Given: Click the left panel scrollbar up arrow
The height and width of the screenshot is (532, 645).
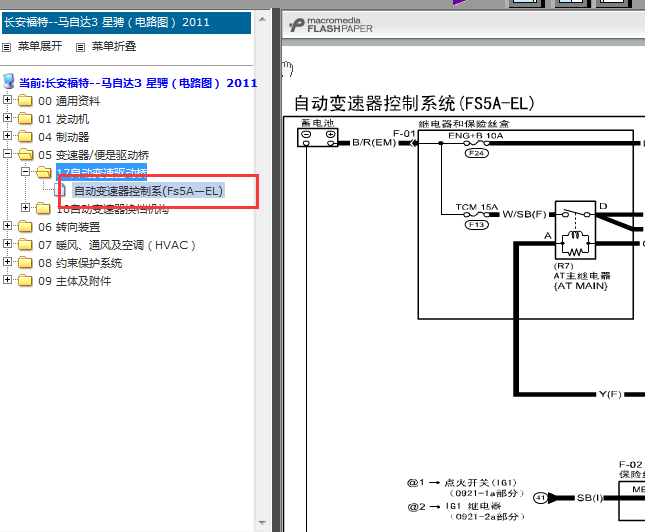Looking at the screenshot, I should coord(262,19).
